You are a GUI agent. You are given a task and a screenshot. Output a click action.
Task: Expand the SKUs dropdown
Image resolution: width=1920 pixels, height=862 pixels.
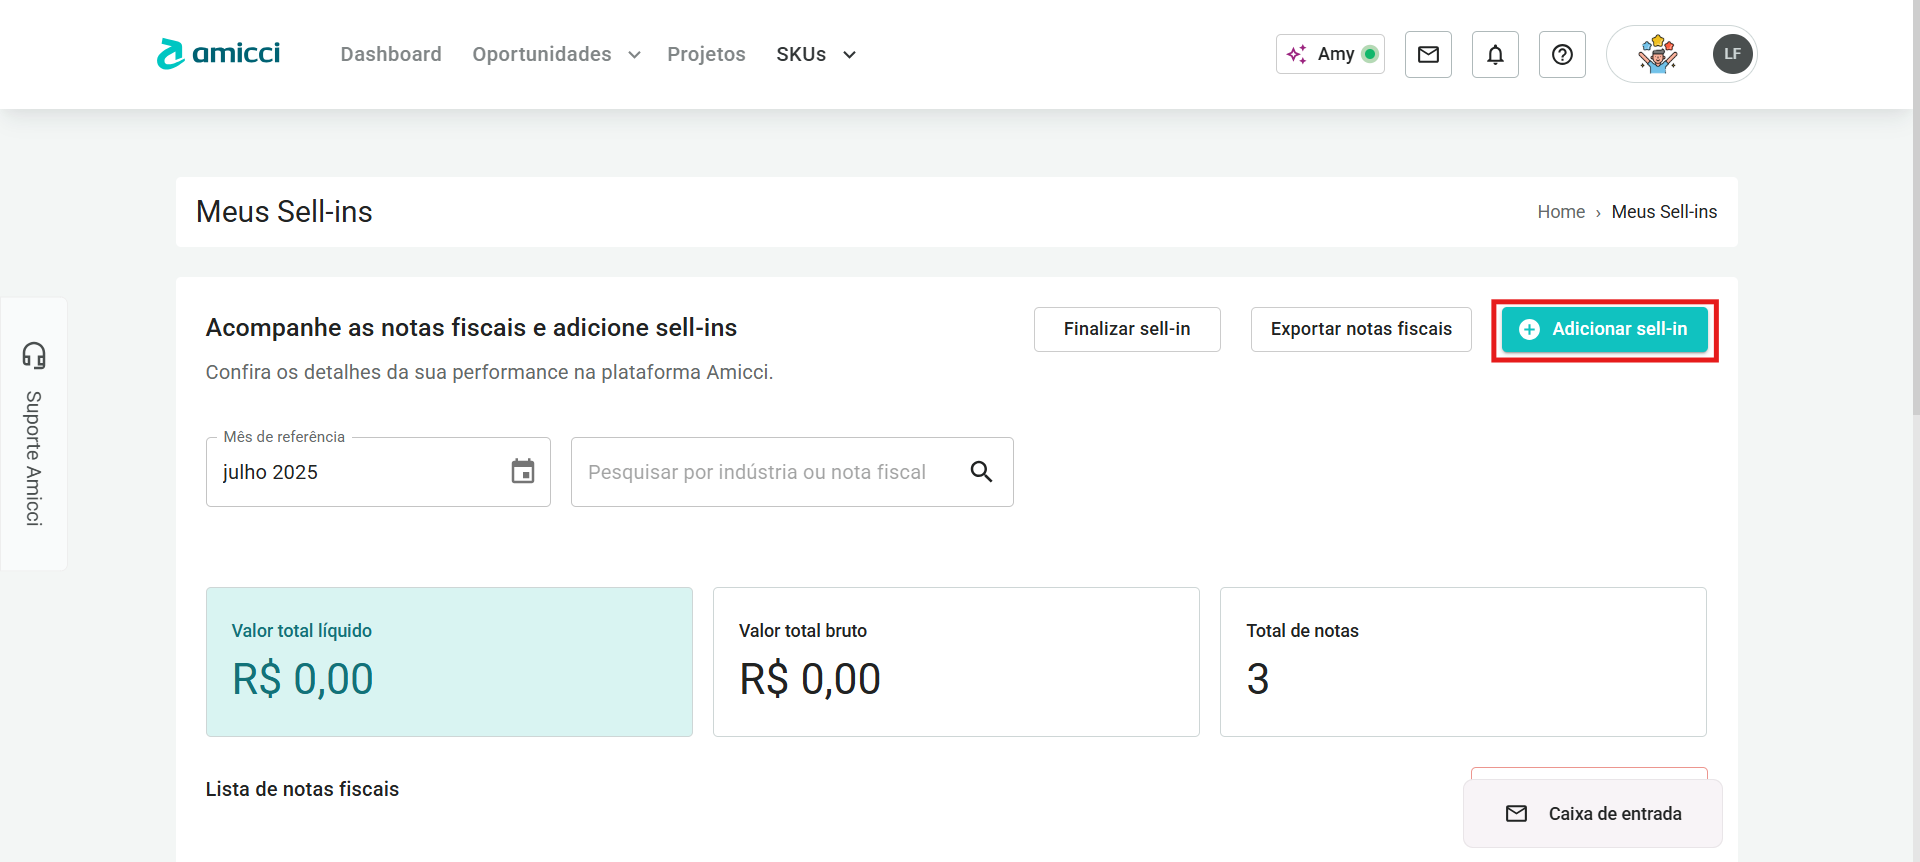pos(816,54)
